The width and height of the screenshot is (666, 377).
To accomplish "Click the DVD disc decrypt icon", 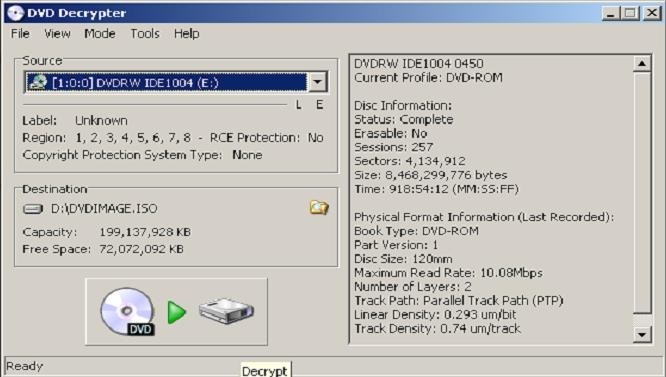I will tap(127, 312).
